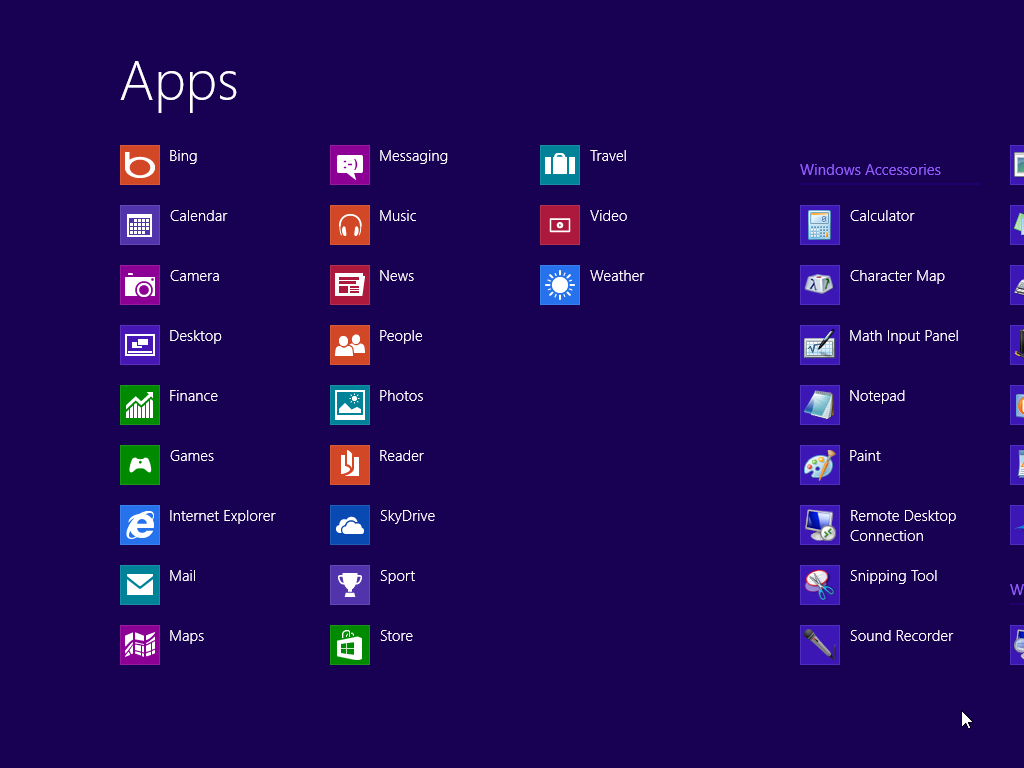
Task: Open the Bing app icon
Action: pyautogui.click(x=140, y=165)
